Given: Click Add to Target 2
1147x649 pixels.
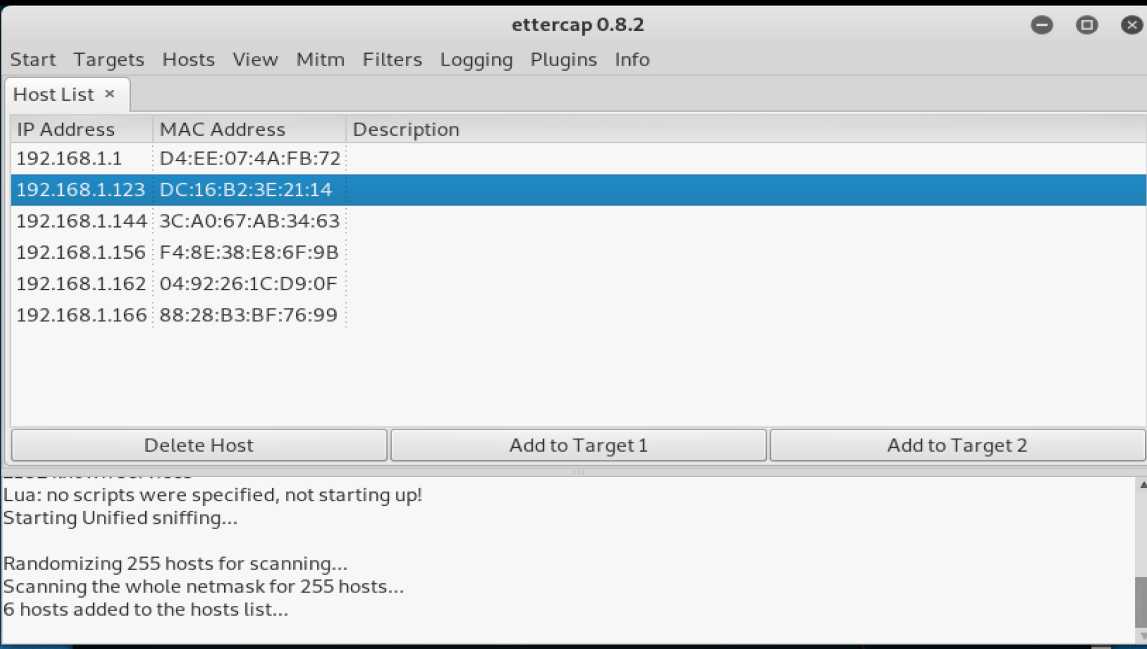Looking at the screenshot, I should [958, 445].
